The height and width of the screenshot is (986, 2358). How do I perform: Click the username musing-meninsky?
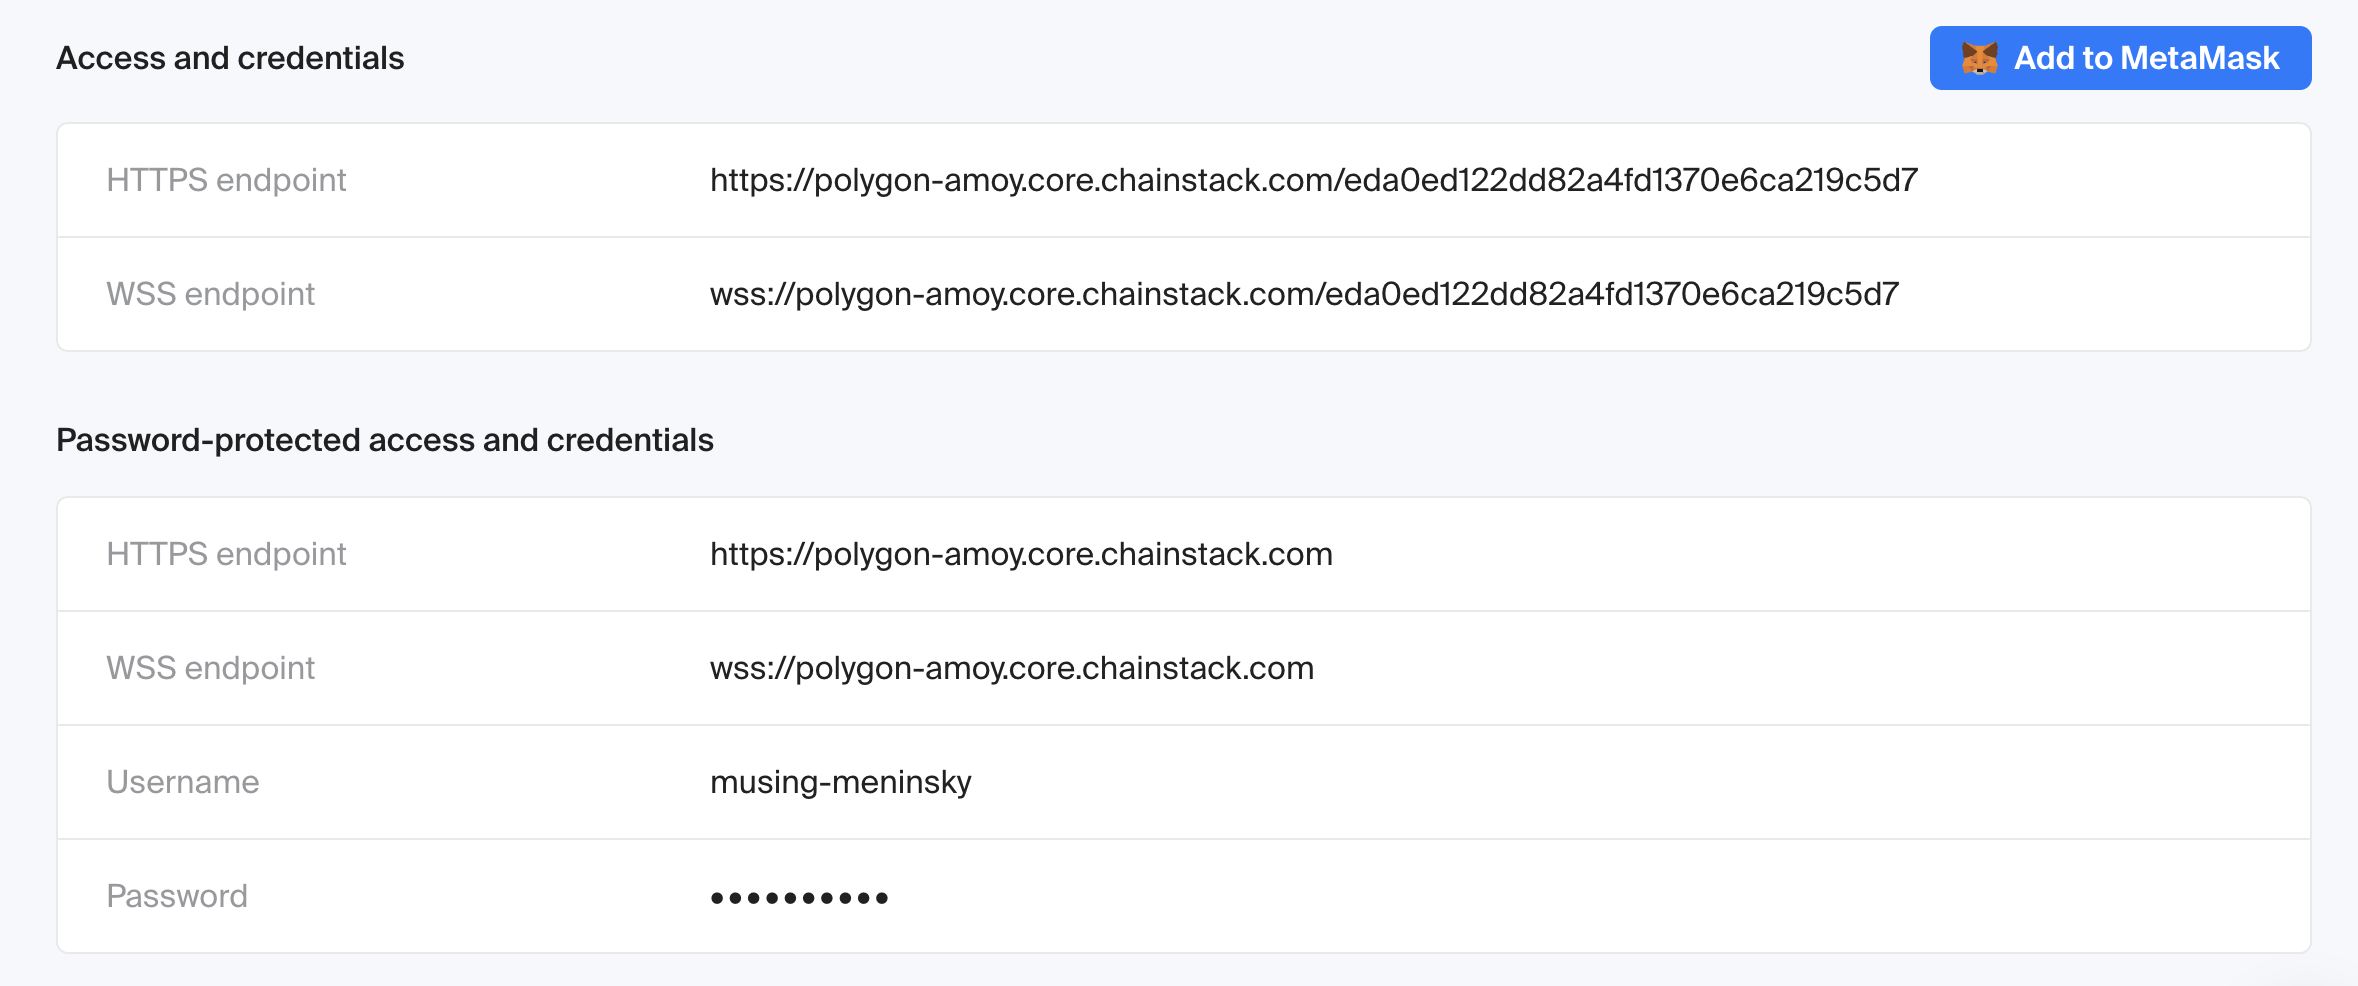pos(840,782)
